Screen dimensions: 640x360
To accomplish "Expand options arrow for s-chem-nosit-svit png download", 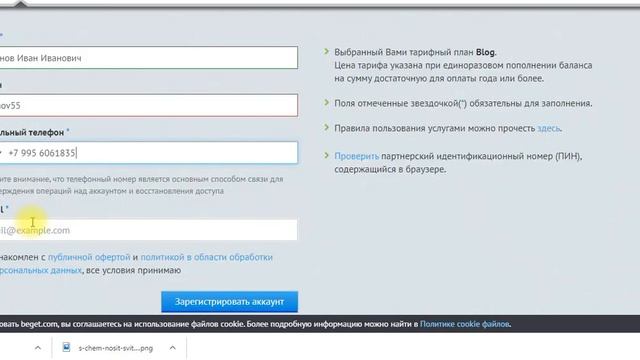I will [x=173, y=348].
